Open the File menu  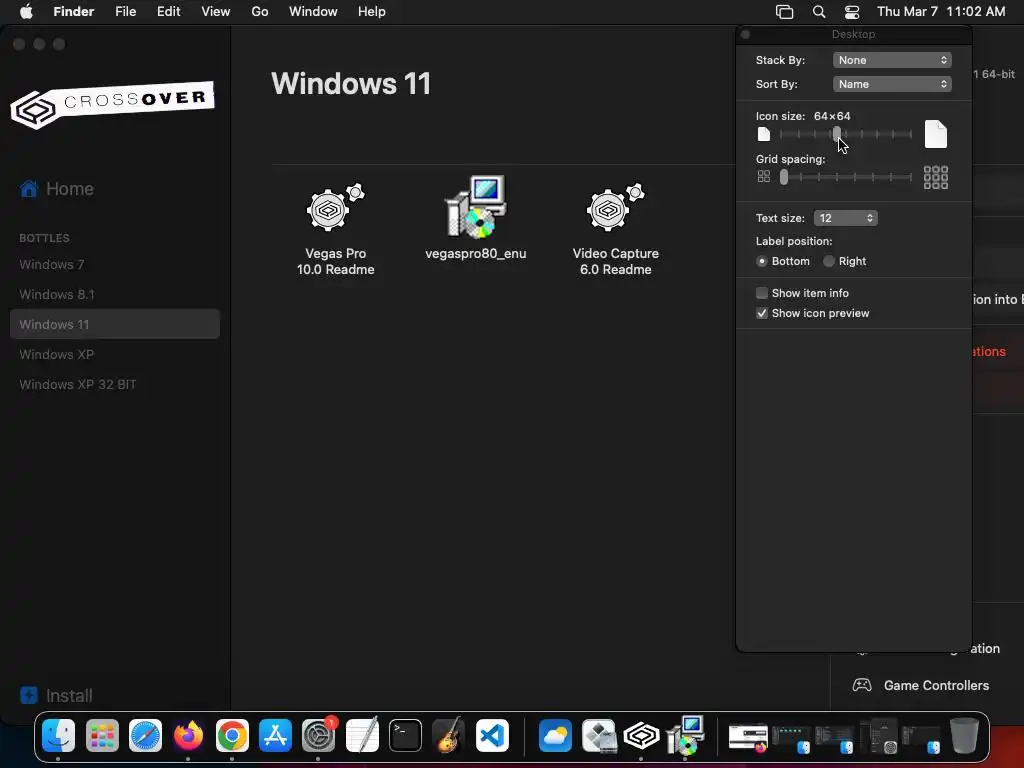pos(125,12)
